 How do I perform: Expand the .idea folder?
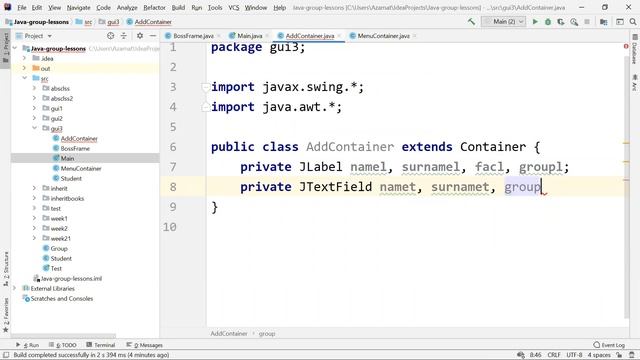[24, 58]
